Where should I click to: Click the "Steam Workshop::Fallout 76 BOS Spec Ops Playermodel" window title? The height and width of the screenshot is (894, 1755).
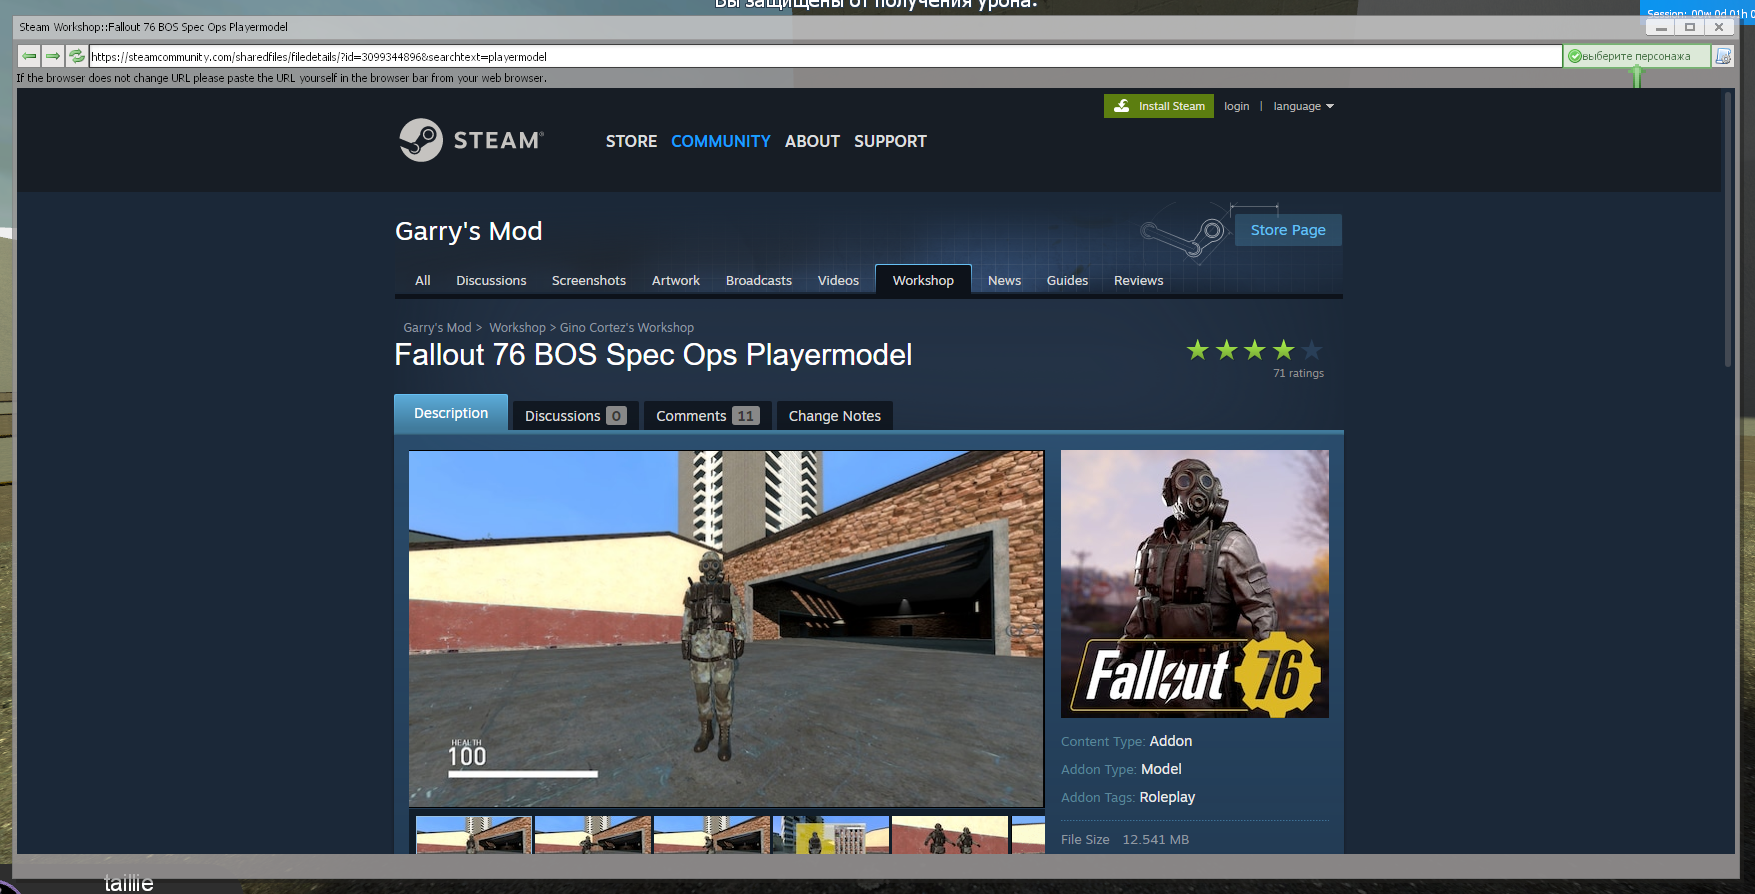[x=153, y=27]
